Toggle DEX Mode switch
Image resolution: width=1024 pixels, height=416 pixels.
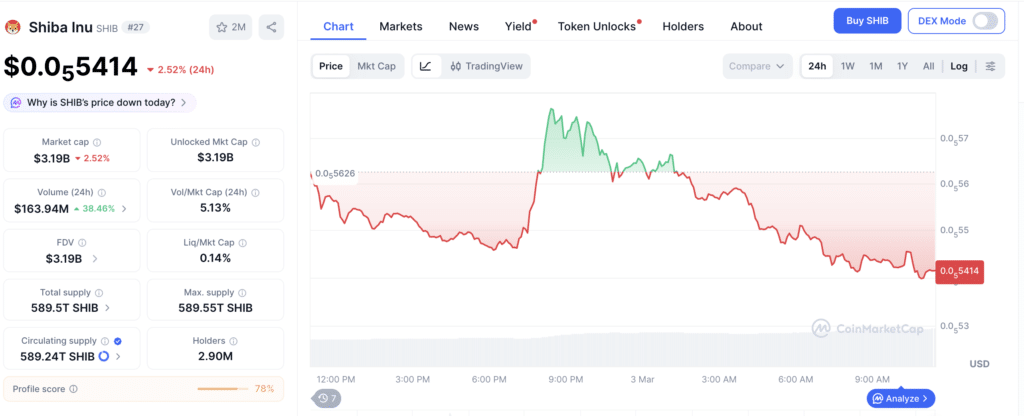click(x=985, y=21)
